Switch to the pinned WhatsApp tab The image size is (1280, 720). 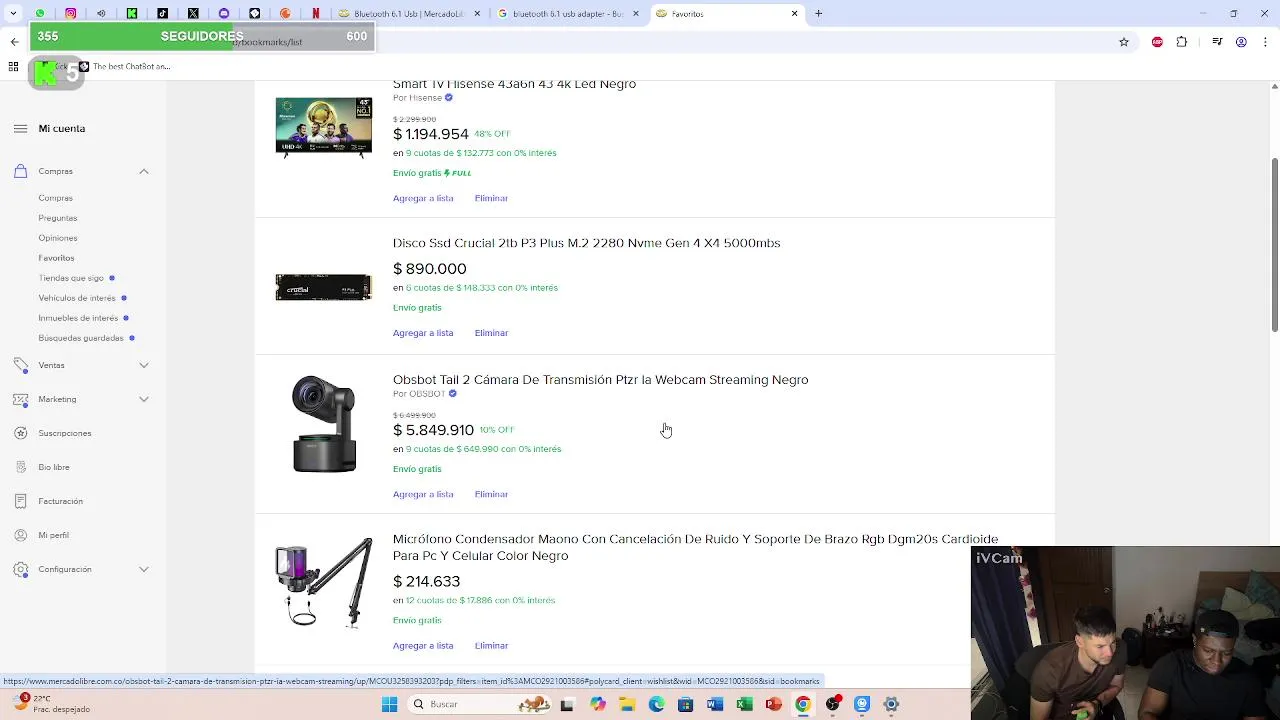tap(40, 14)
